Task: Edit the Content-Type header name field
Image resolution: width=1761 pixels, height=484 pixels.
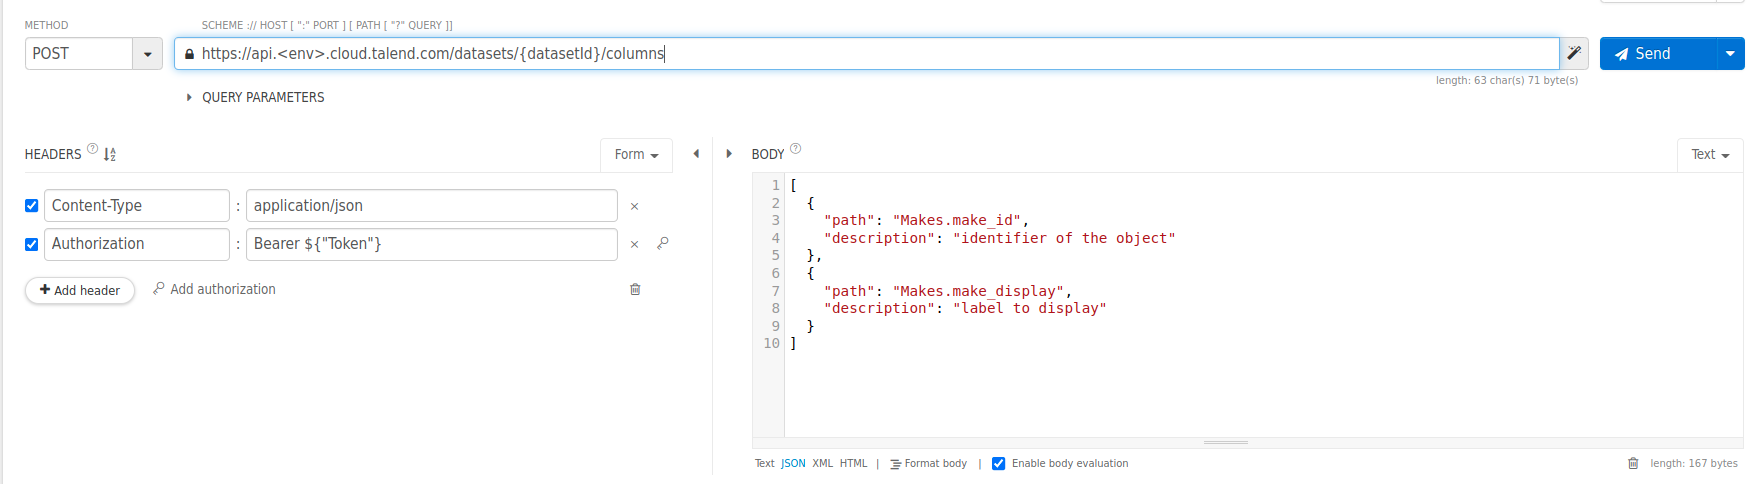Action: 137,206
